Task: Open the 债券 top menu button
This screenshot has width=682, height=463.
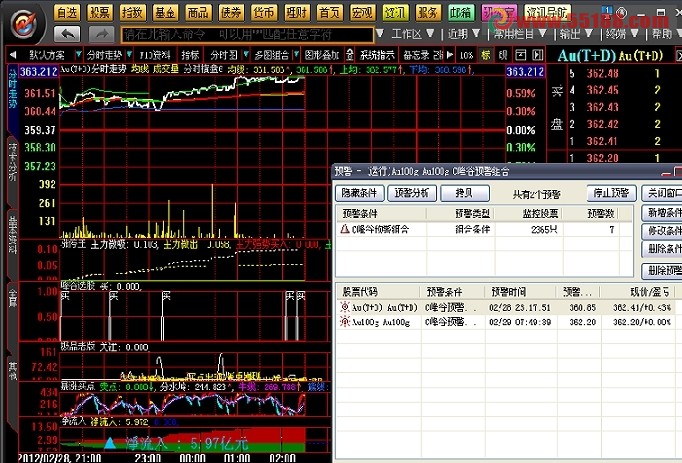Action: pos(231,13)
